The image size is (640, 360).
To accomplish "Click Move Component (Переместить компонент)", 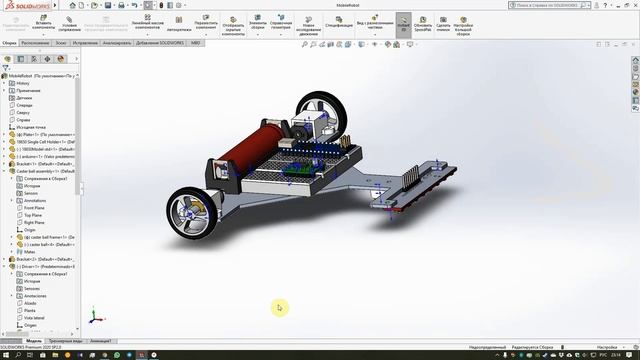I will 206,22.
